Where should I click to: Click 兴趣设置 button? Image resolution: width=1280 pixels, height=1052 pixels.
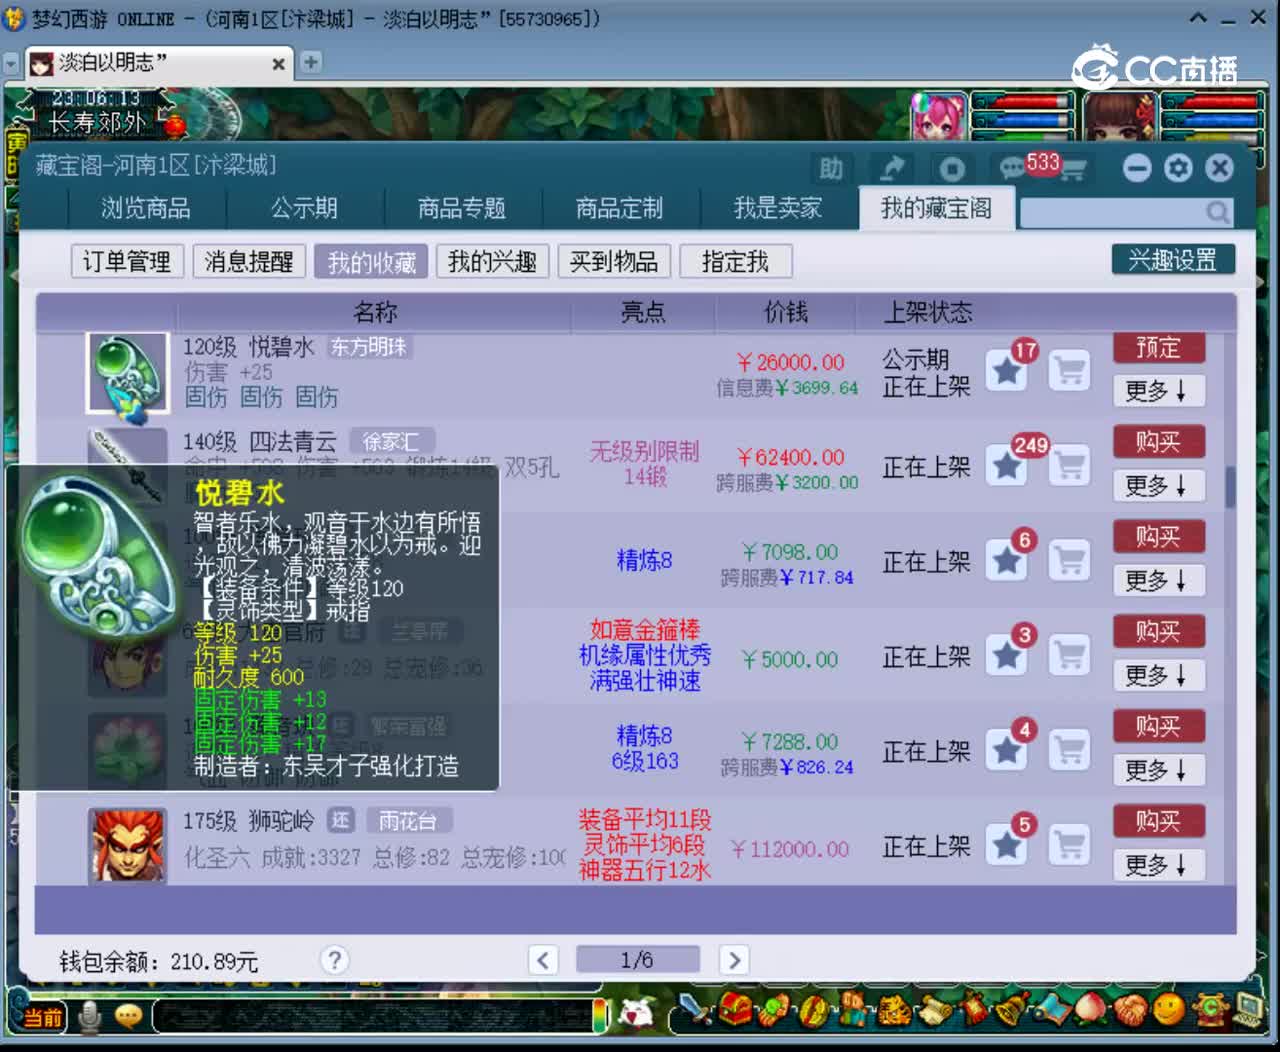point(1173,260)
